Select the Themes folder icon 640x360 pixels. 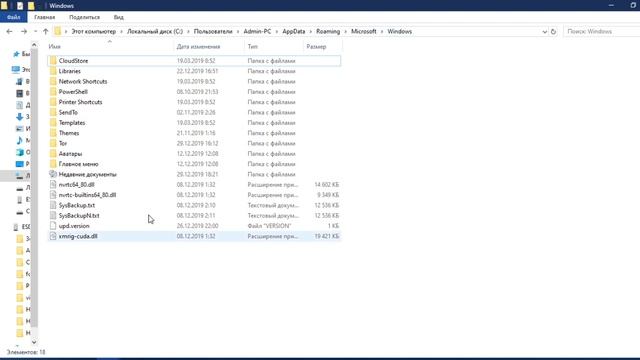(x=53, y=133)
